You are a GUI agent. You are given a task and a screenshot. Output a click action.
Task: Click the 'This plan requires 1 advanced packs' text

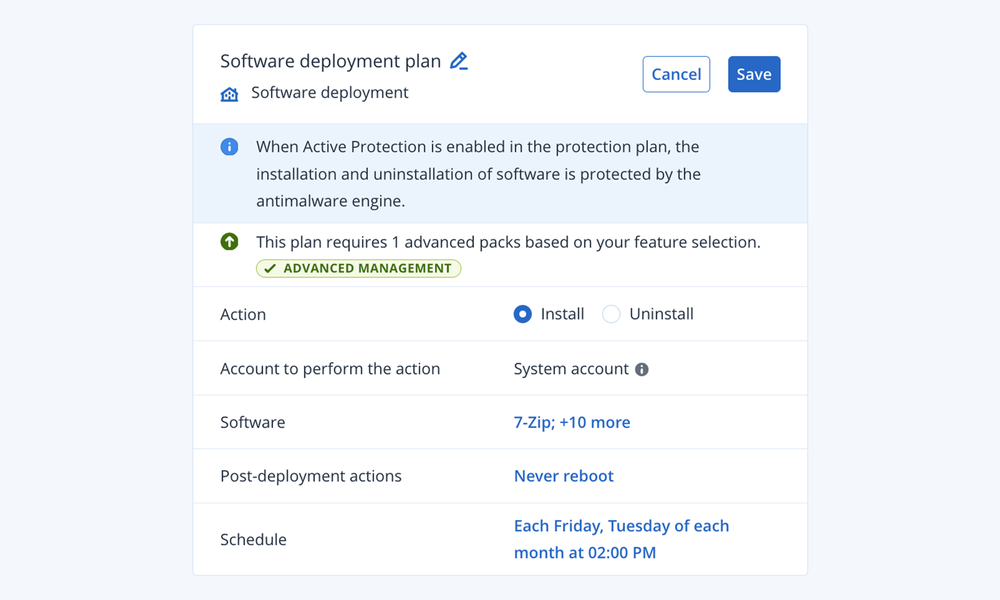click(508, 242)
